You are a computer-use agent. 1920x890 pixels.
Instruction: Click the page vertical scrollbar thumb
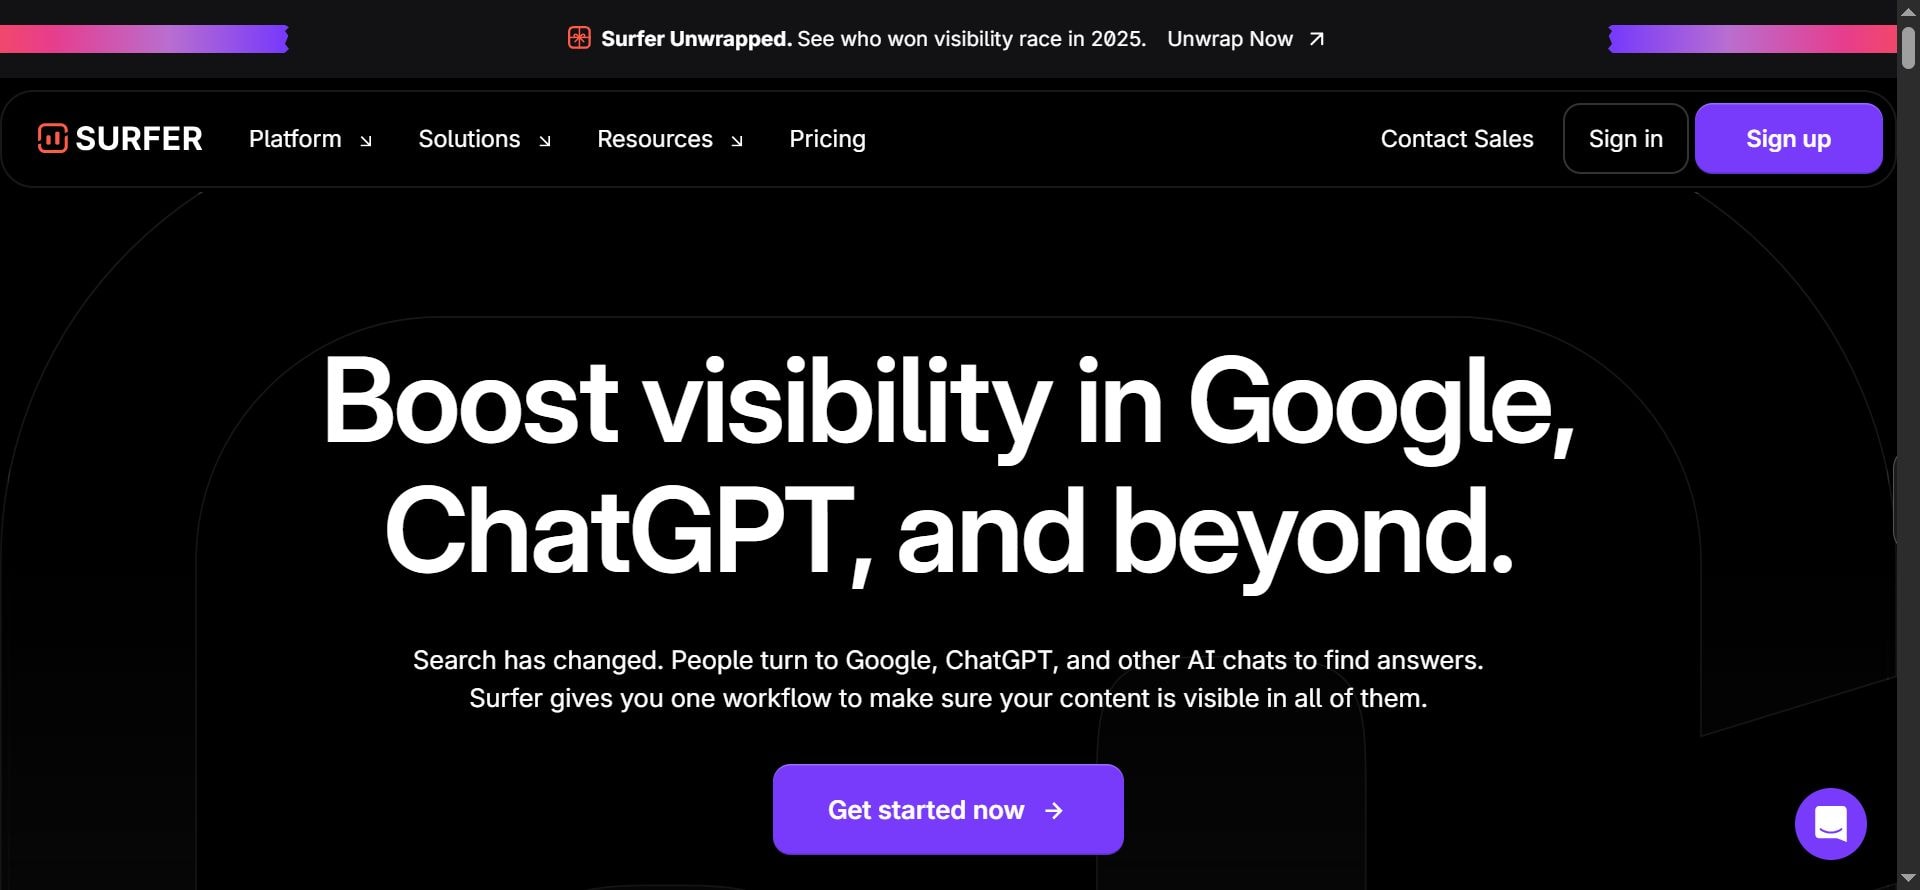1908,47
